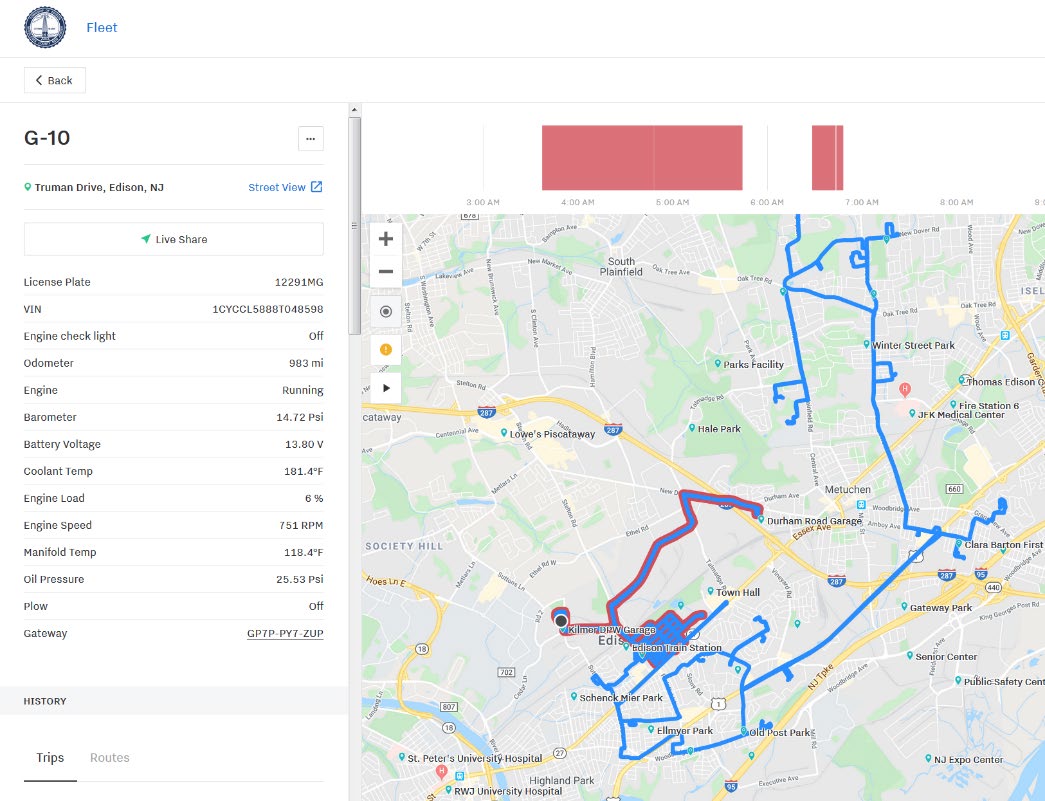The width and height of the screenshot is (1045, 801).
Task: Click the Edison Train Station map pin
Action: pos(626,646)
